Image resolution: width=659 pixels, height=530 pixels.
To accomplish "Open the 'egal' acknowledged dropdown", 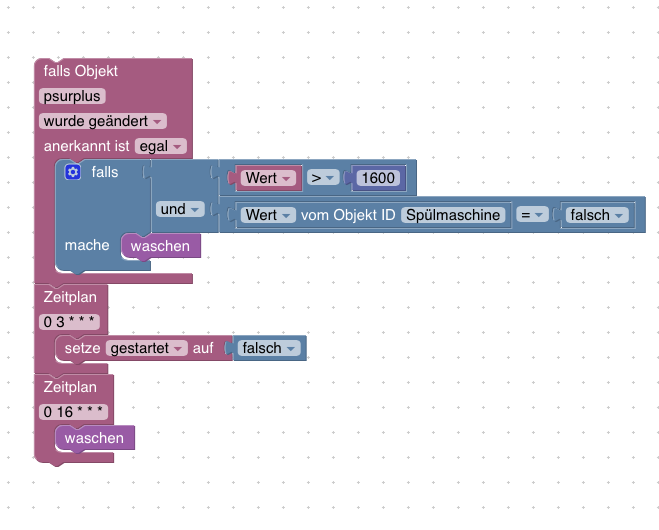I will pos(161,146).
